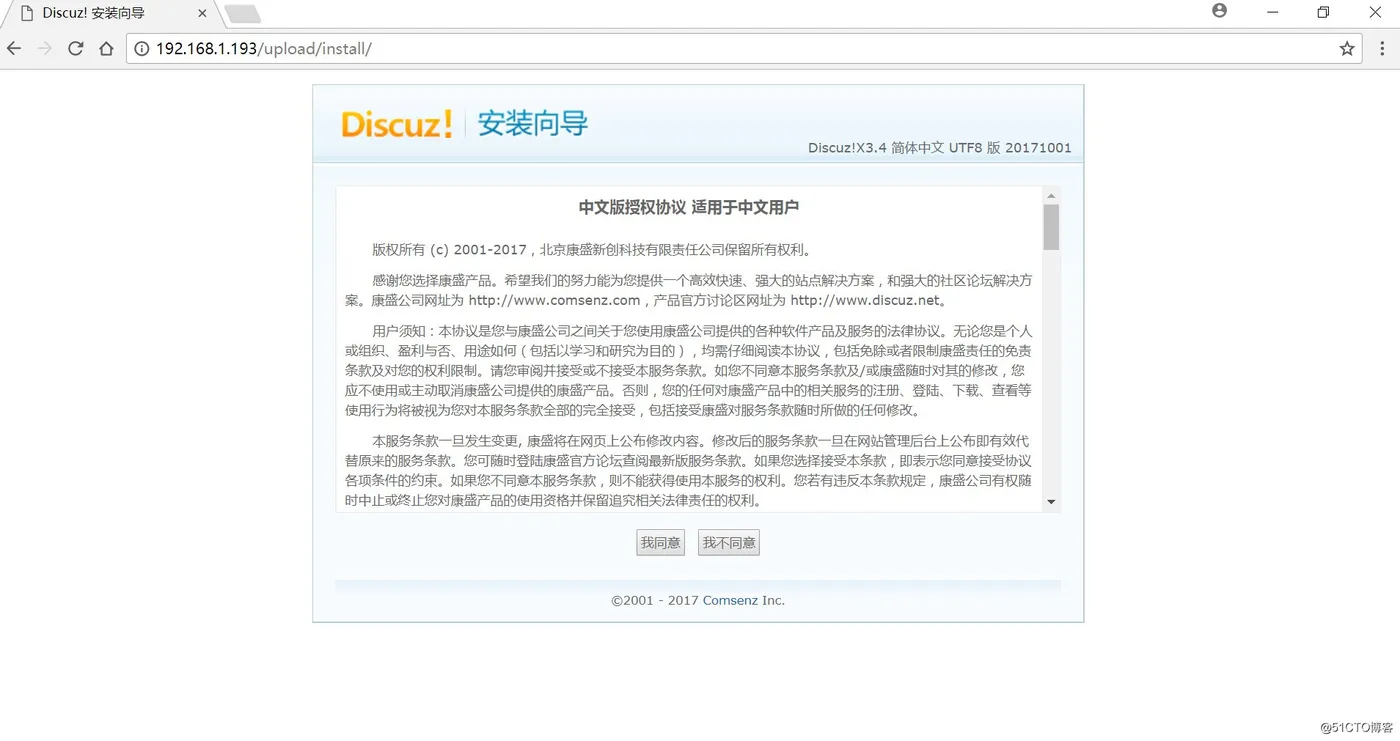Open the Chrome user profile icon

1219,11
